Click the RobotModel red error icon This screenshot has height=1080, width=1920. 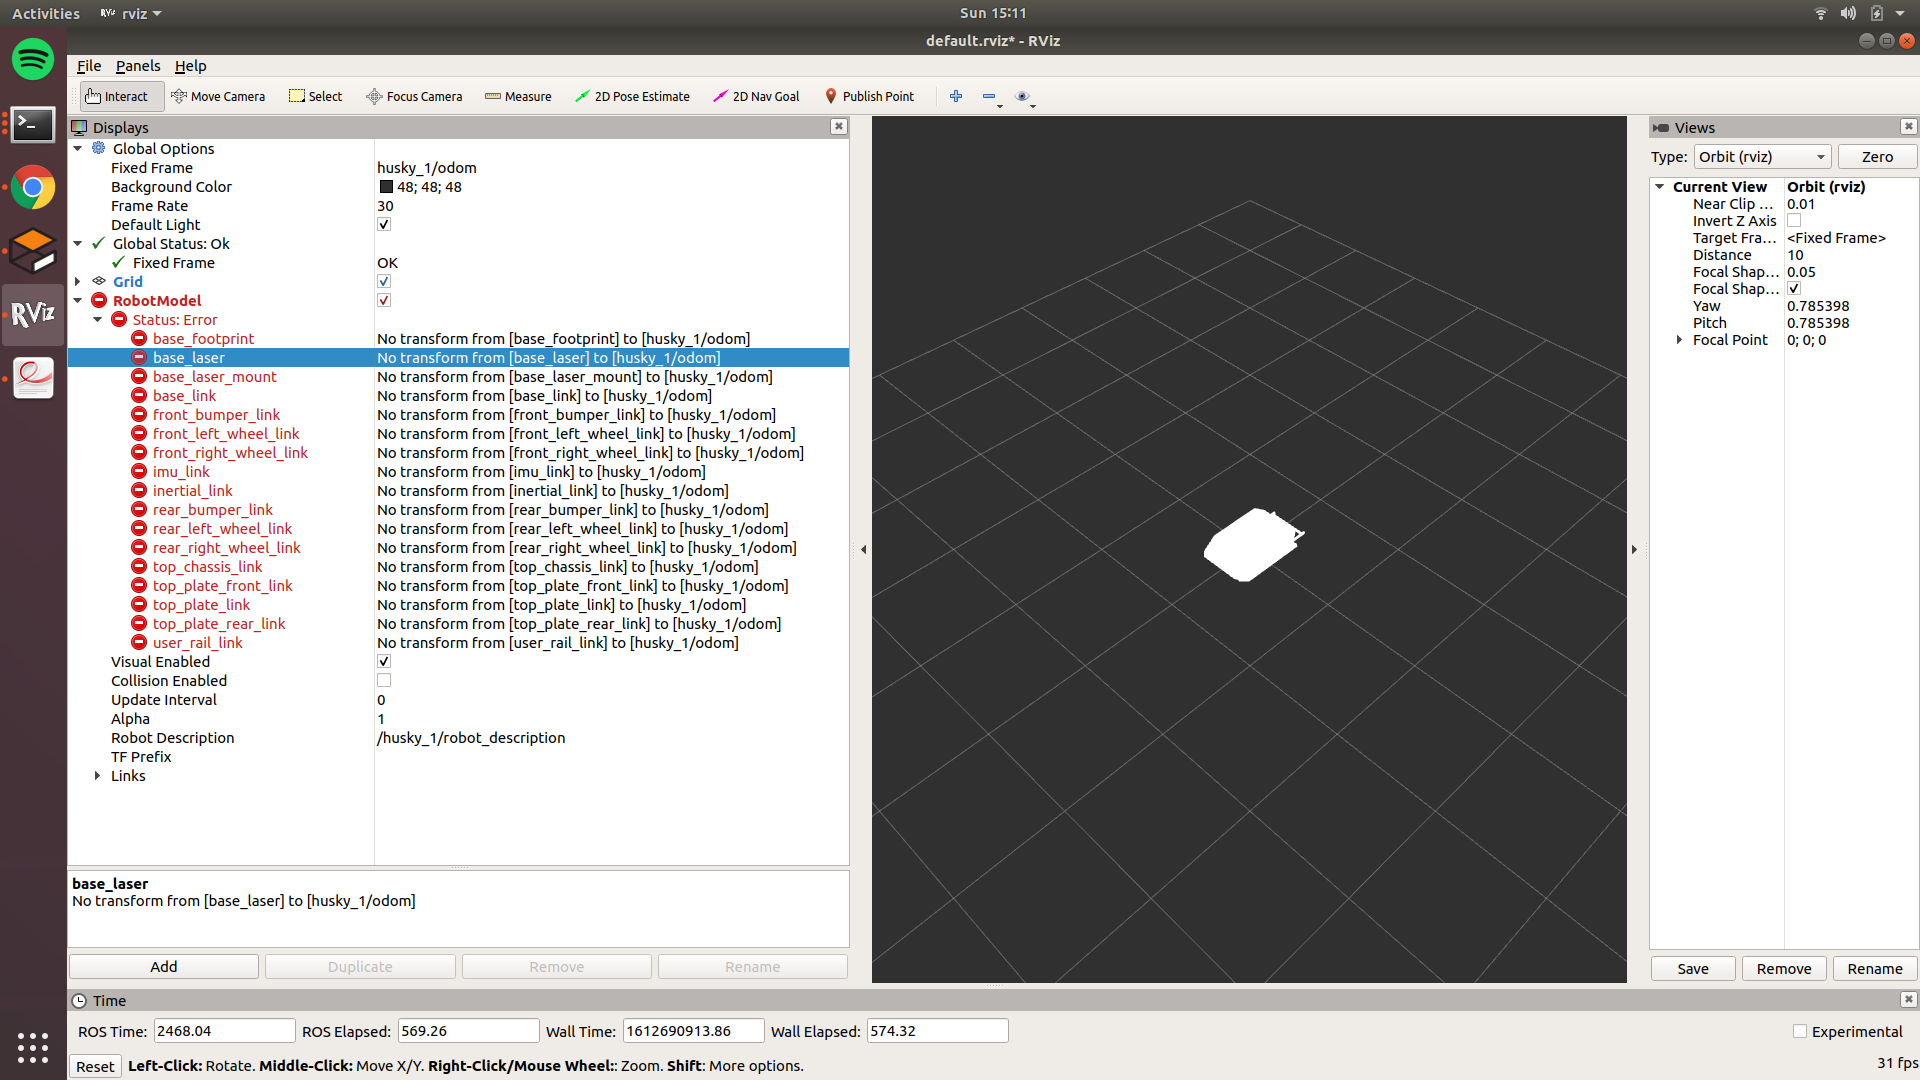pos(99,300)
